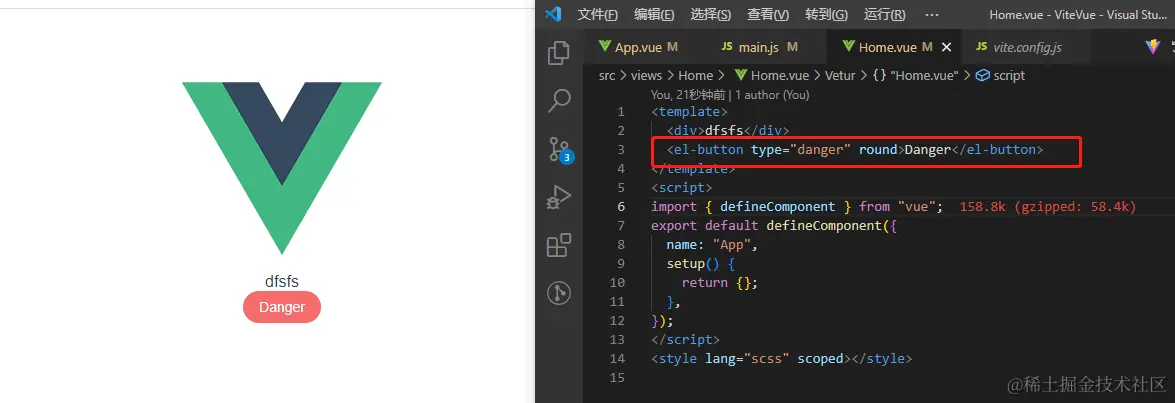This screenshot has height=403, width=1175.
Task: Open the Extensions view in activity bar
Action: [559, 245]
